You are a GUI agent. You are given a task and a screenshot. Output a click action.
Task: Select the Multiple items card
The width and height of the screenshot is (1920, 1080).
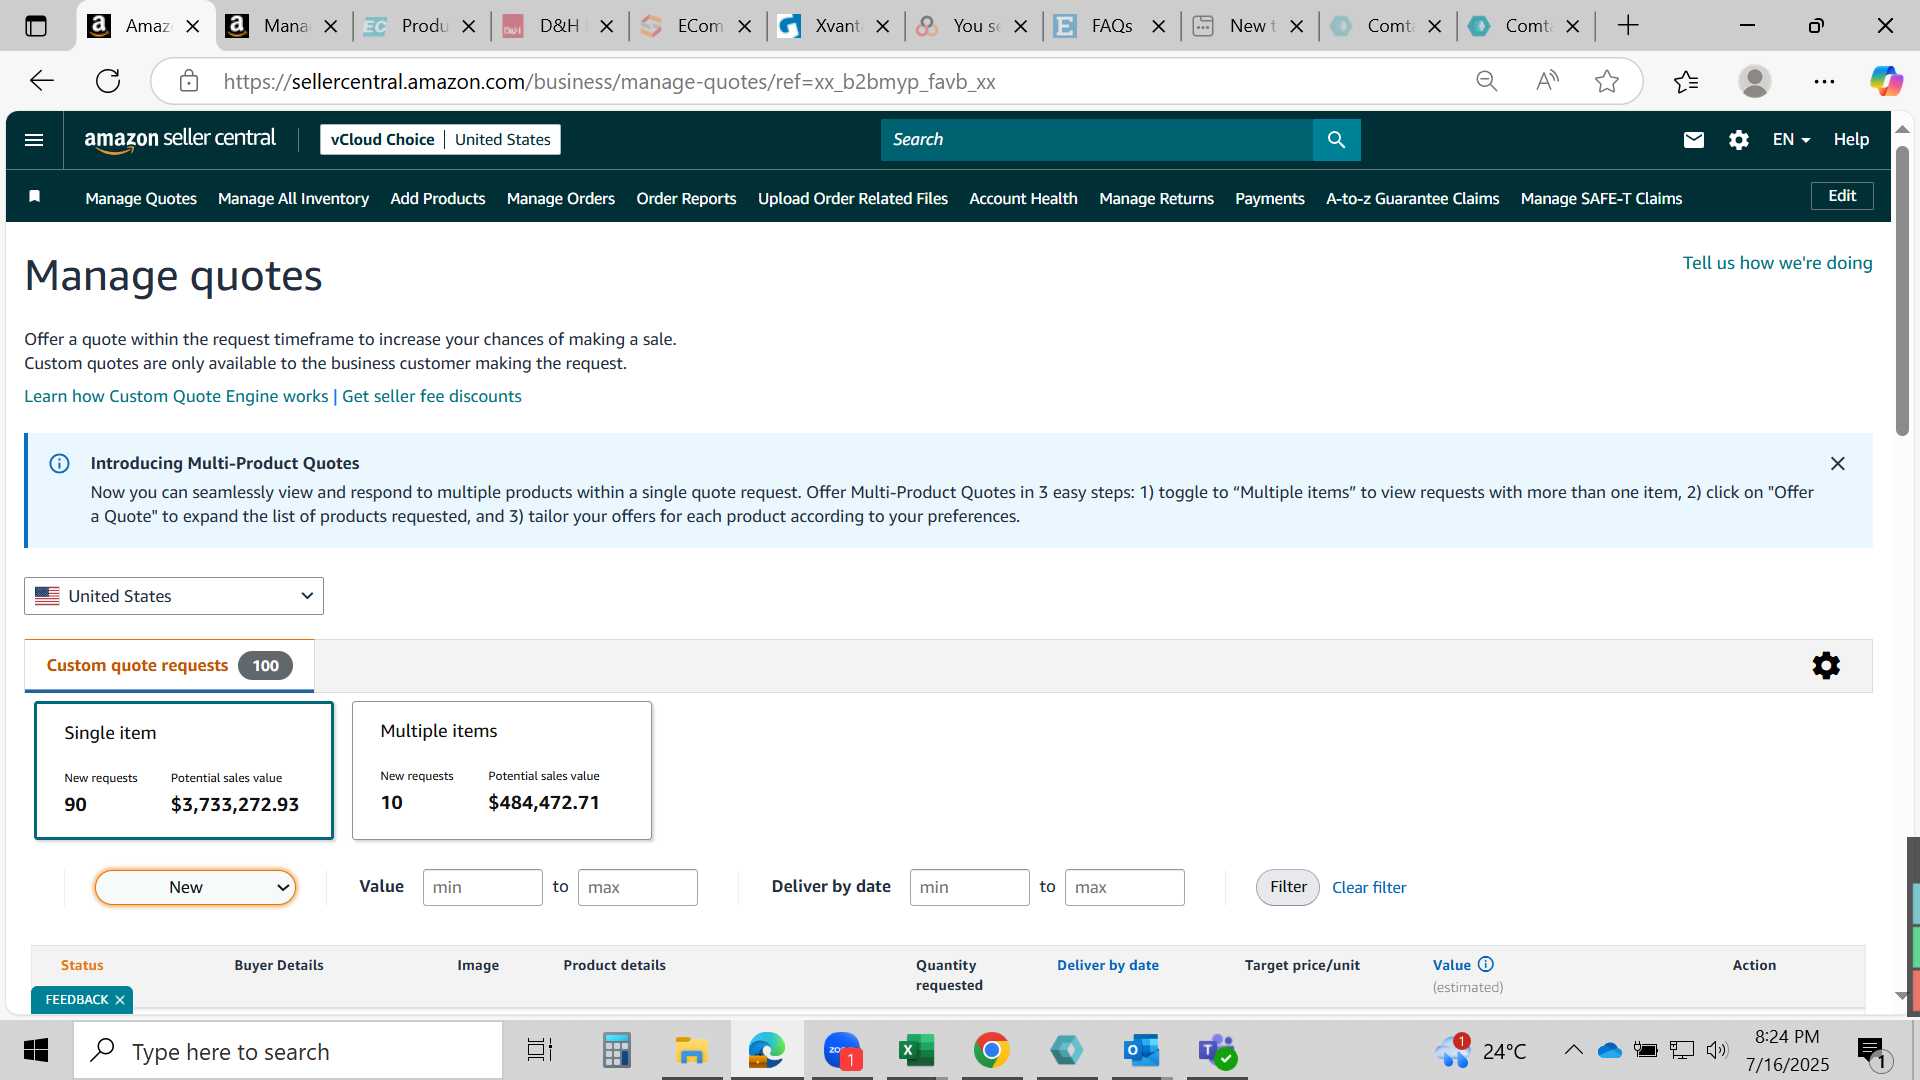pyautogui.click(x=502, y=770)
